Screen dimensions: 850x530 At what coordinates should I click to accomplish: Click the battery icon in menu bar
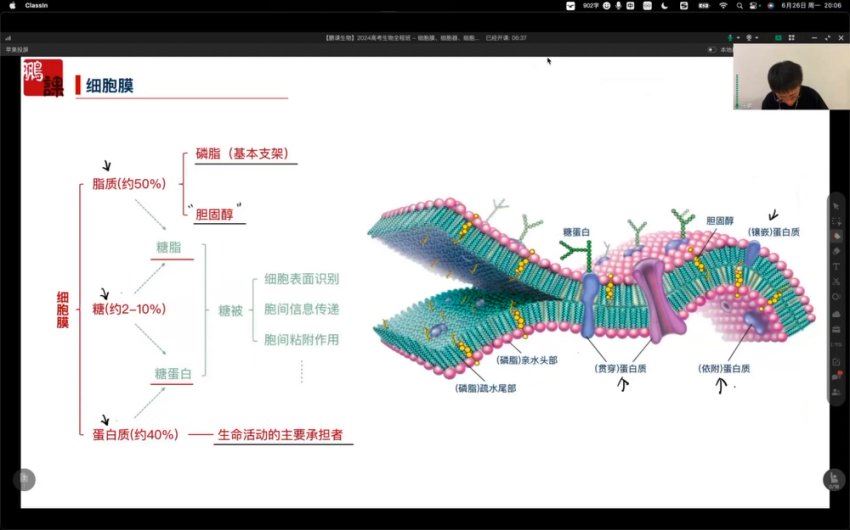704,5
